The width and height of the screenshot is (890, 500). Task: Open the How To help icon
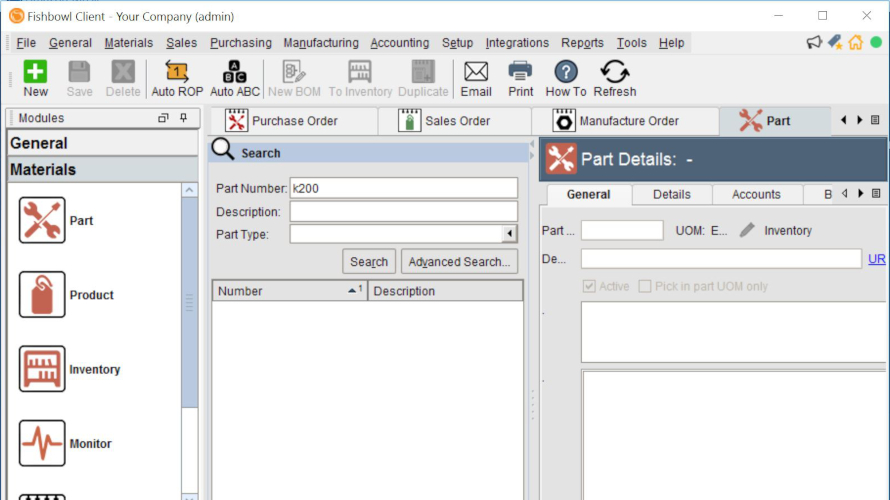click(x=565, y=78)
